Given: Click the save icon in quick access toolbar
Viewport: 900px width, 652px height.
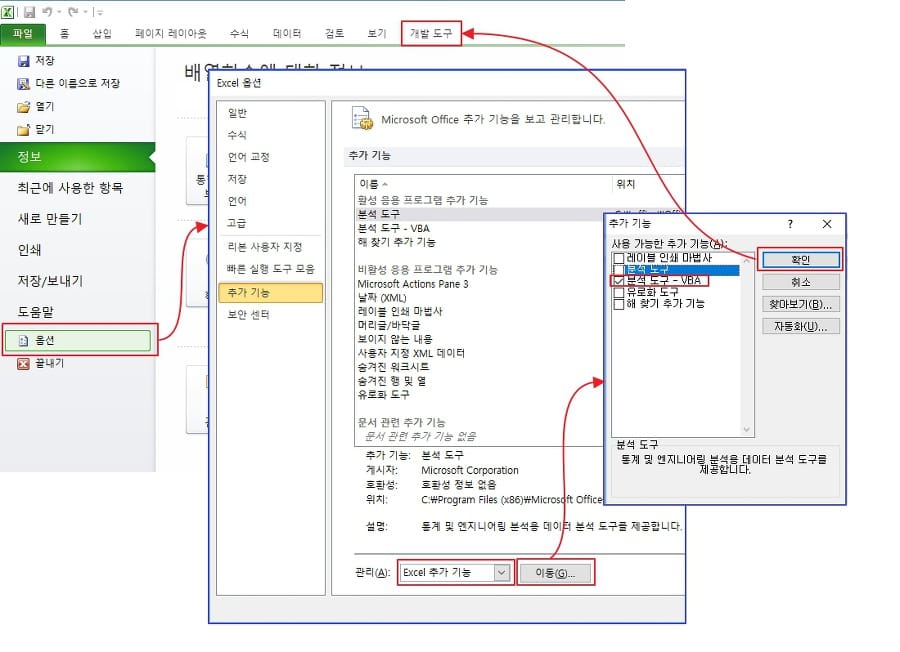Looking at the screenshot, I should click(29, 11).
